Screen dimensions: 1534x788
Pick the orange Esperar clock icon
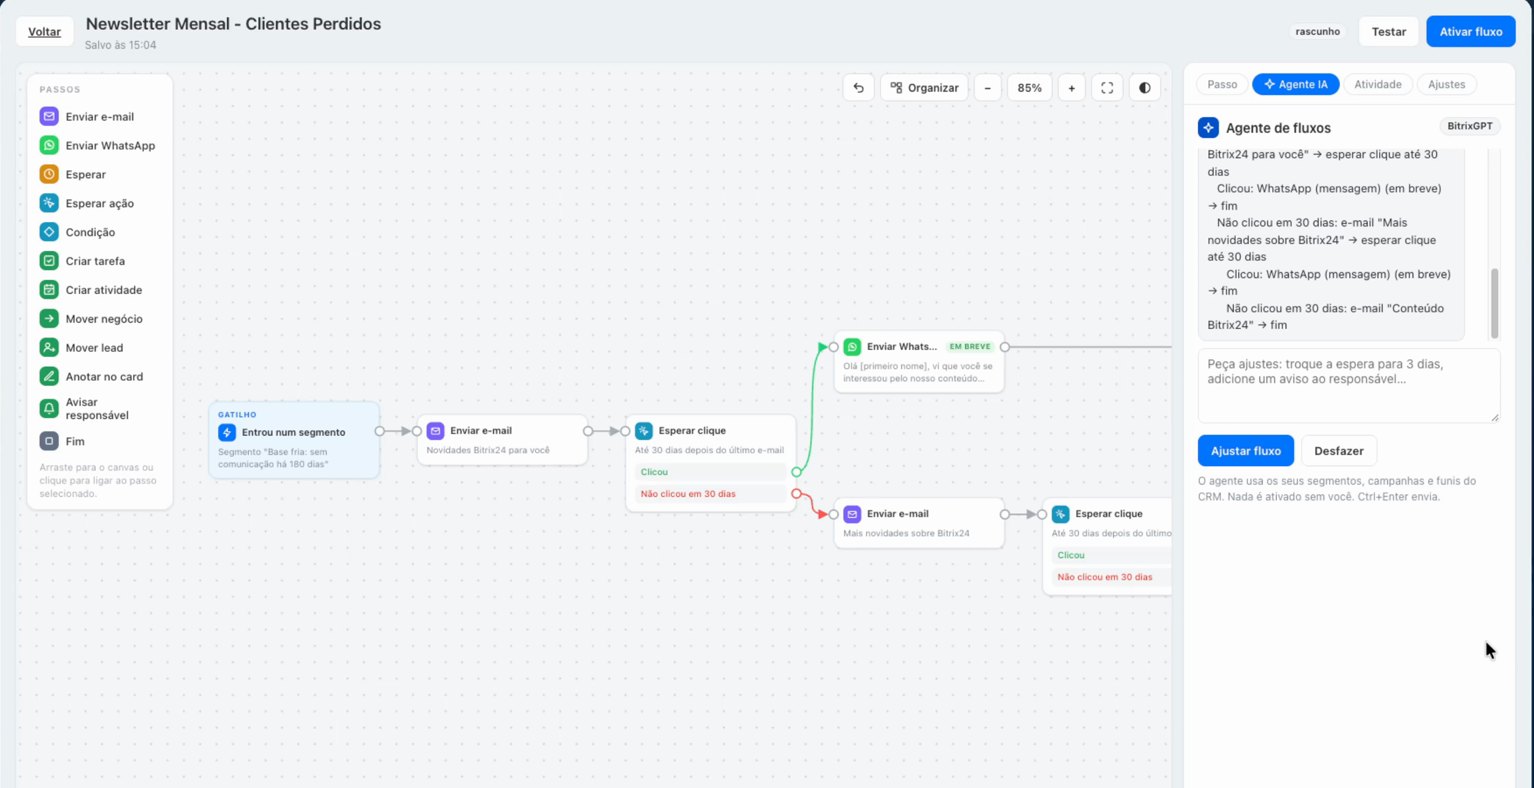(49, 174)
